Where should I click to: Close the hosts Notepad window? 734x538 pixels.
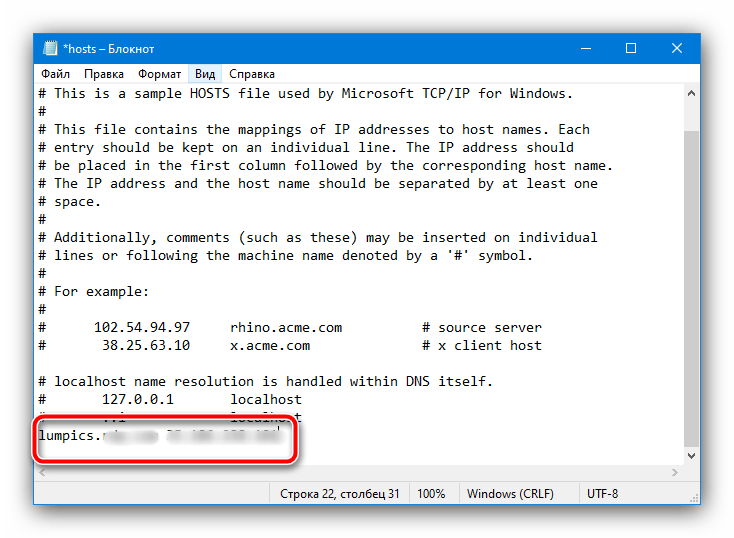coord(676,48)
